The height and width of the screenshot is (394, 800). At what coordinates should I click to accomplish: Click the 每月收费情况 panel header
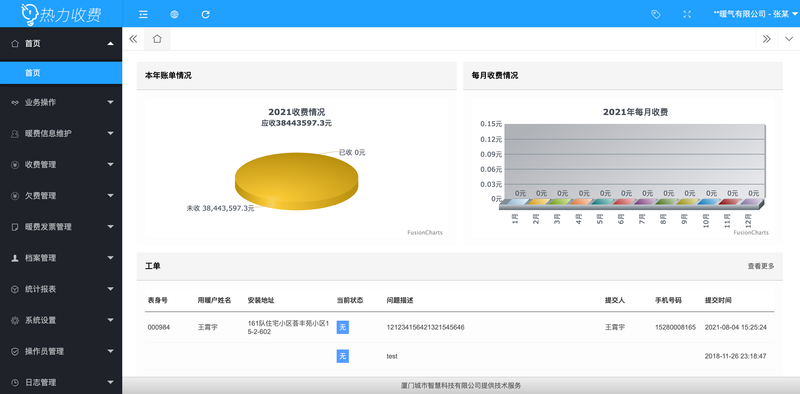pos(623,76)
